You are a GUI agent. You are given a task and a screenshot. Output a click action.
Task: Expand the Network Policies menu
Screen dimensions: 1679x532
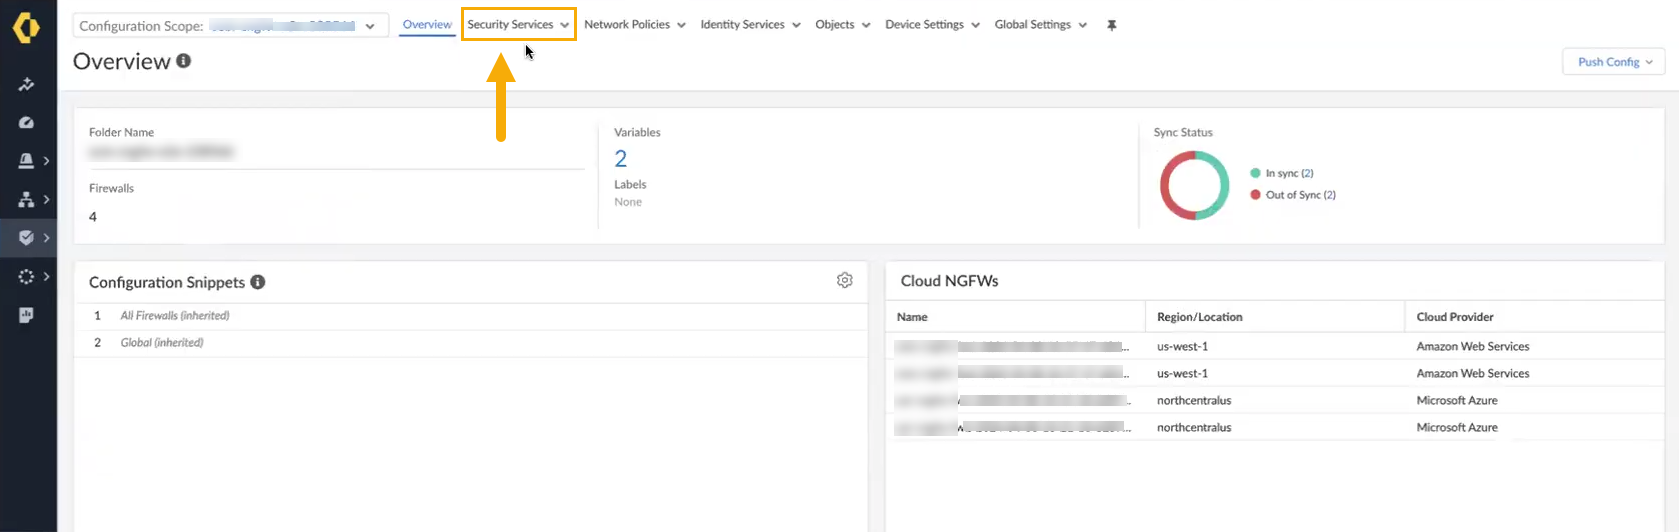coord(634,25)
